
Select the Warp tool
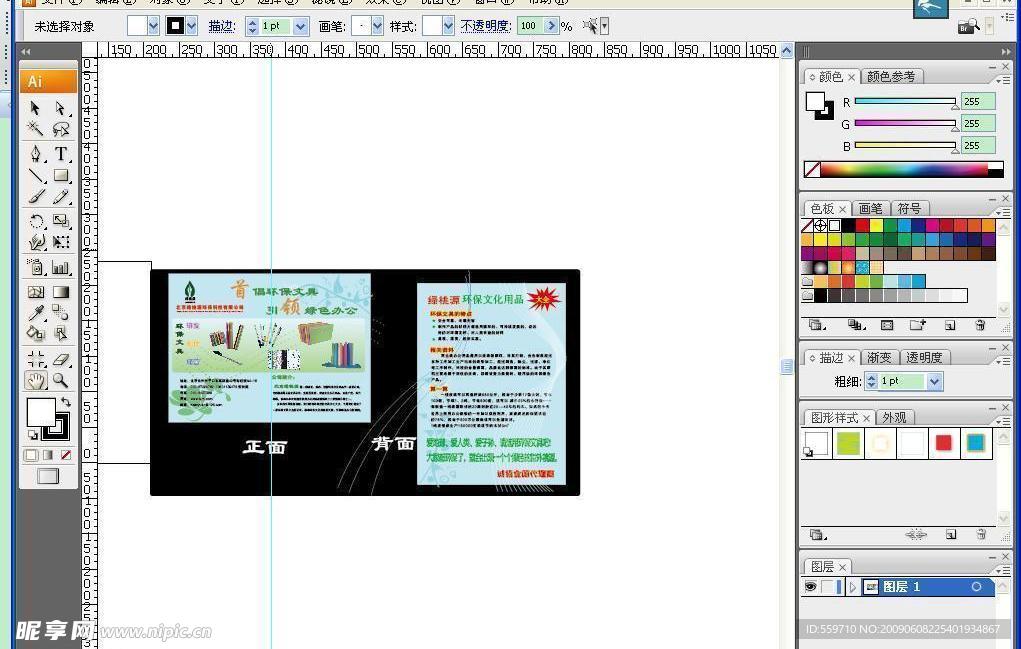[36, 242]
